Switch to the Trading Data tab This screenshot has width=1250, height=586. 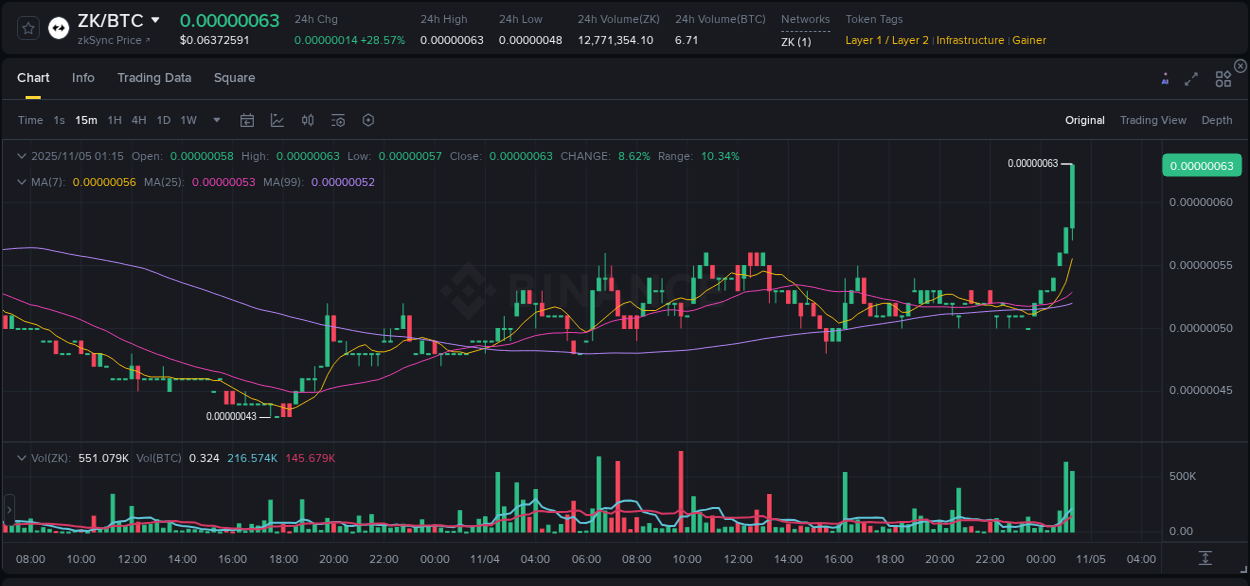pyautogui.click(x=154, y=78)
